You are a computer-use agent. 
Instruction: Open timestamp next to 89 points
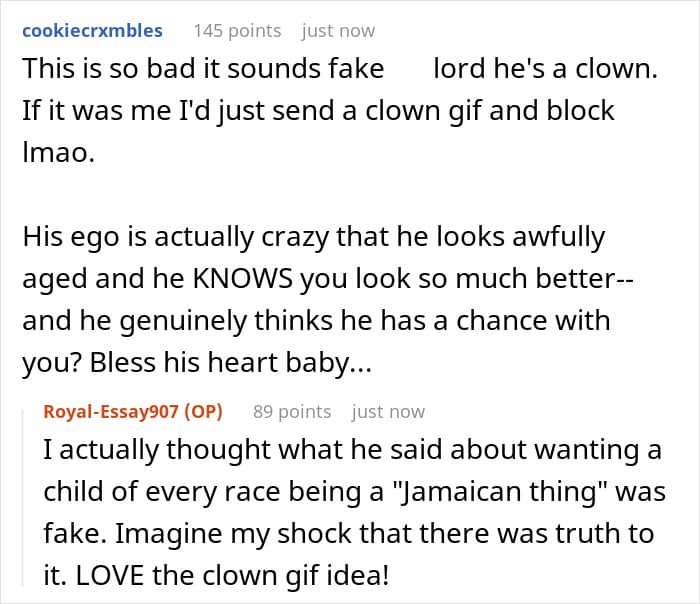pyautogui.click(x=388, y=411)
